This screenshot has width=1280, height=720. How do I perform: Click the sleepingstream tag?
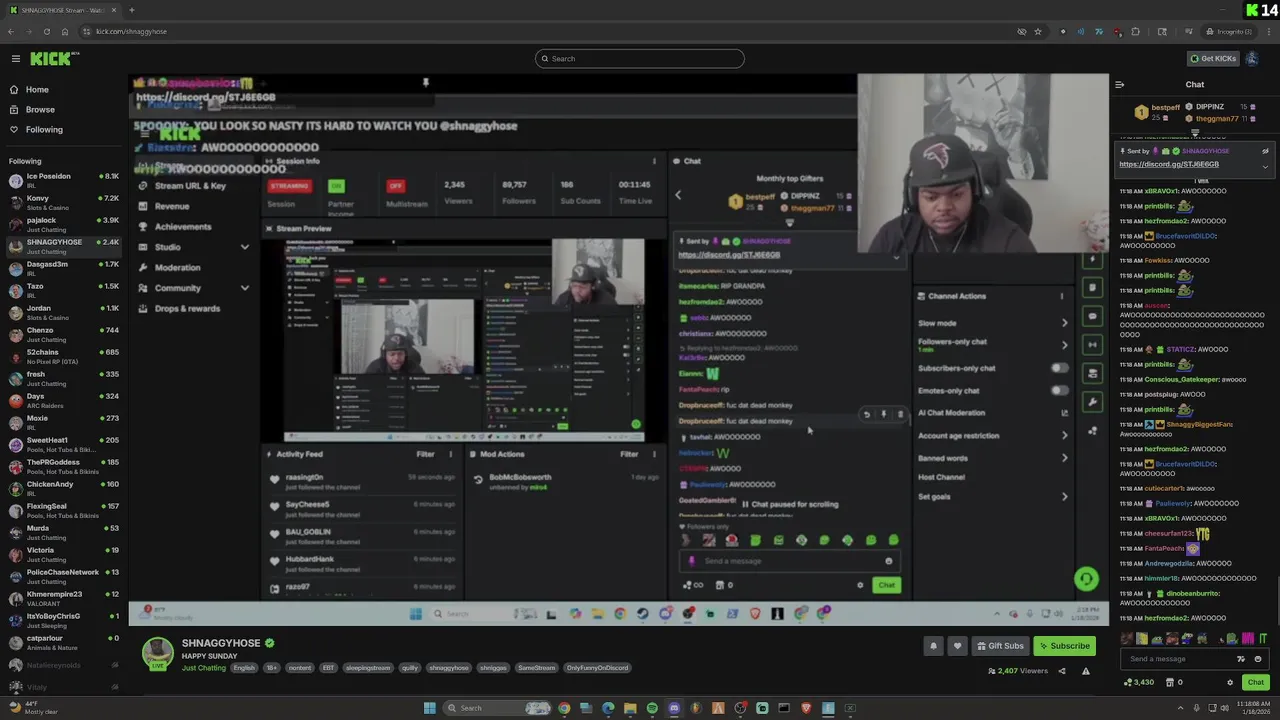tap(368, 668)
